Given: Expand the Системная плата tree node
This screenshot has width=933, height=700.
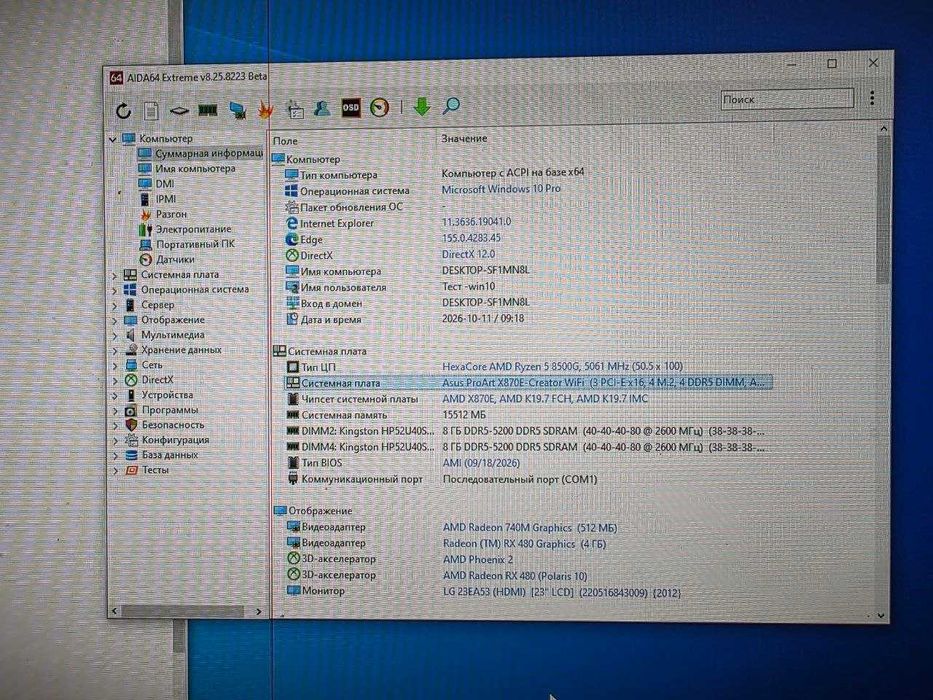Looking at the screenshot, I should click(115, 276).
